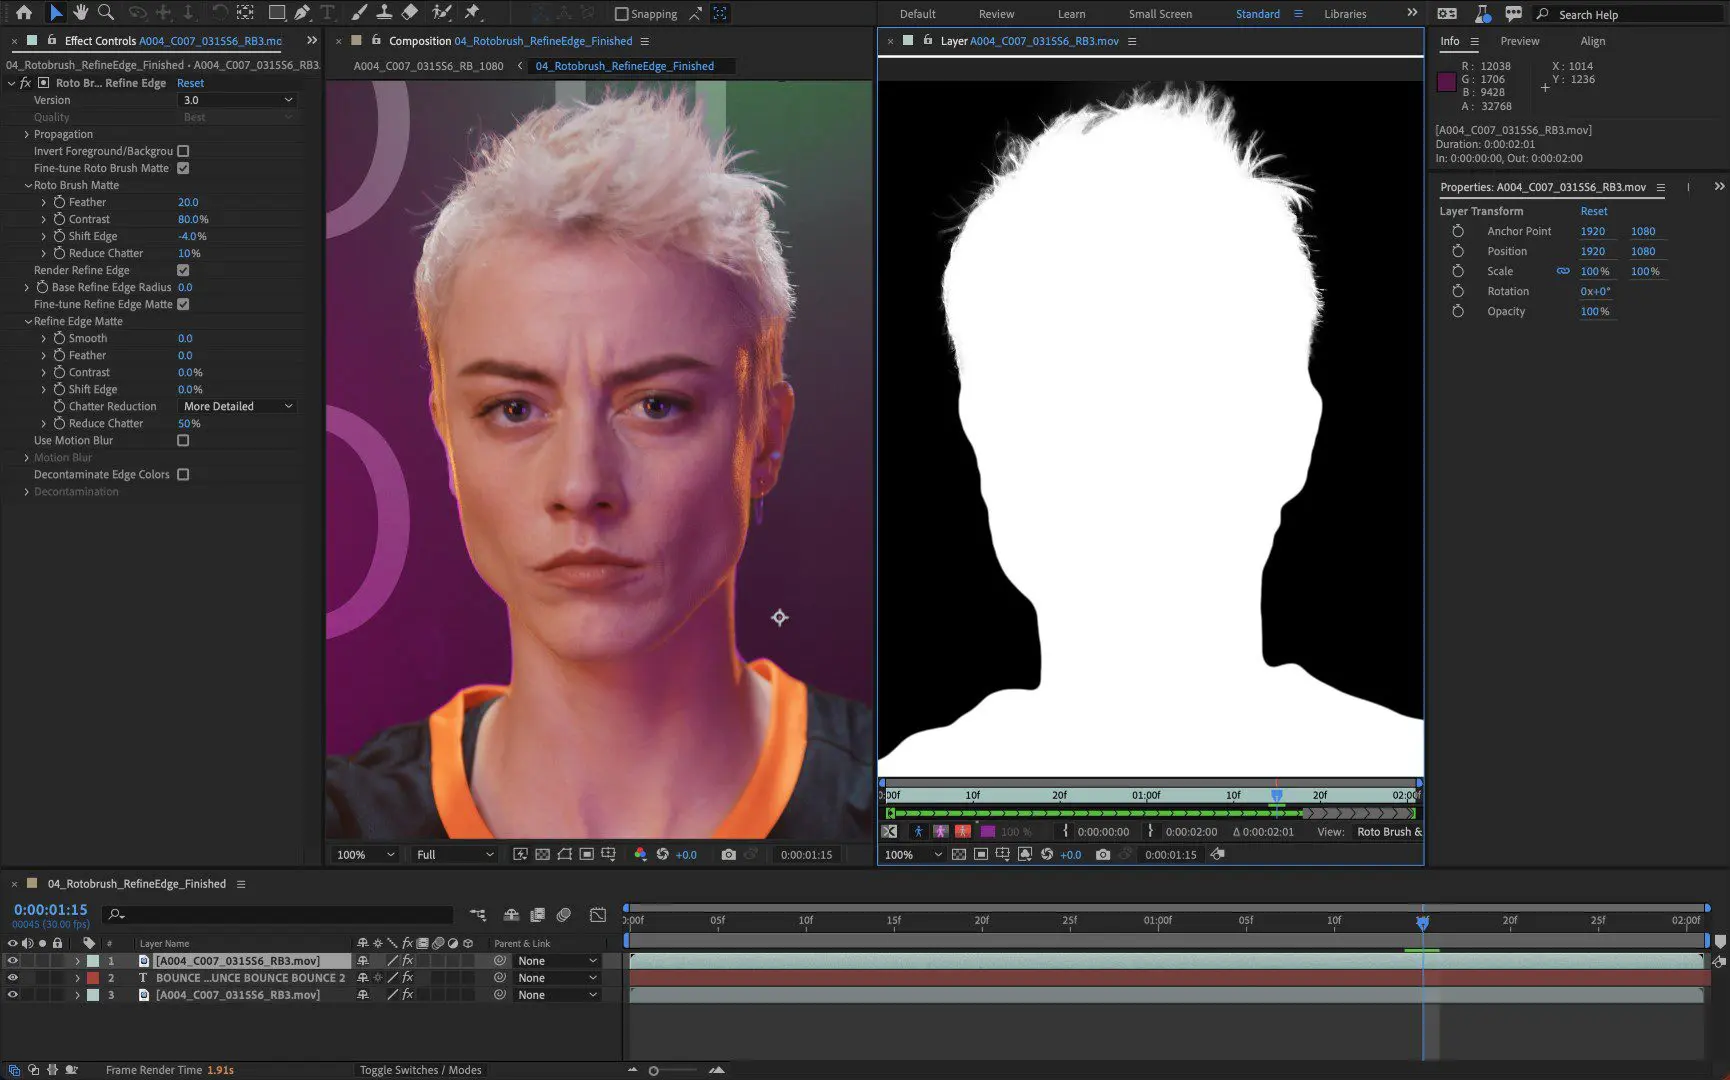Click Reset next to Layer Transform

tap(1593, 211)
